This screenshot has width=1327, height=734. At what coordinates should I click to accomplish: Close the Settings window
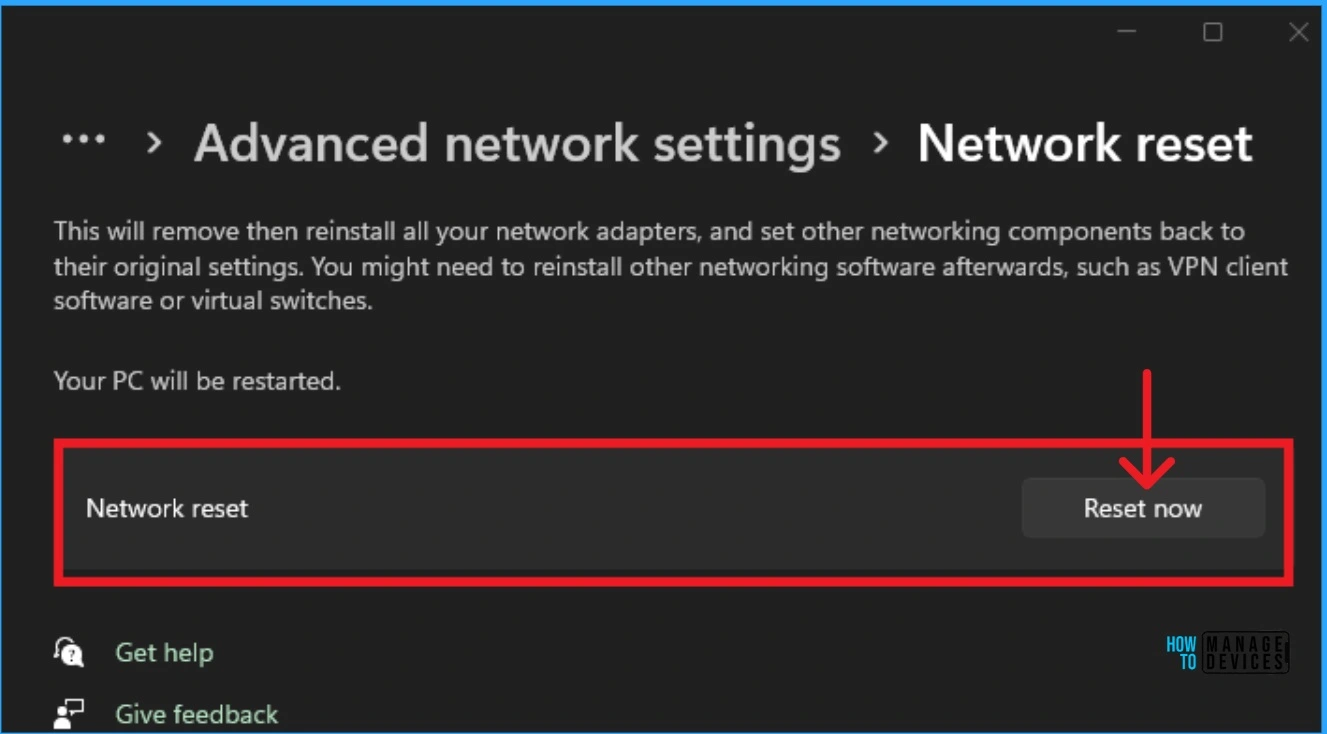(1297, 32)
